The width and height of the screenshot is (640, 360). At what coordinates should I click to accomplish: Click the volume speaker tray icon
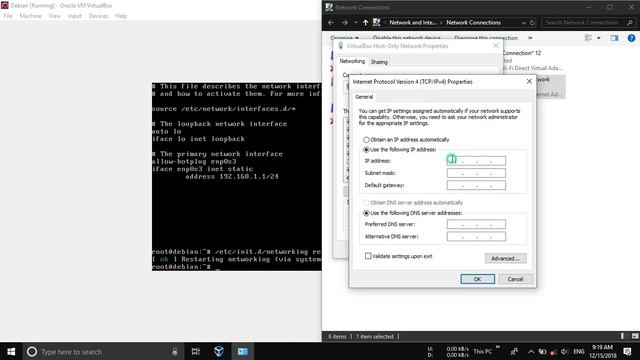(564, 351)
